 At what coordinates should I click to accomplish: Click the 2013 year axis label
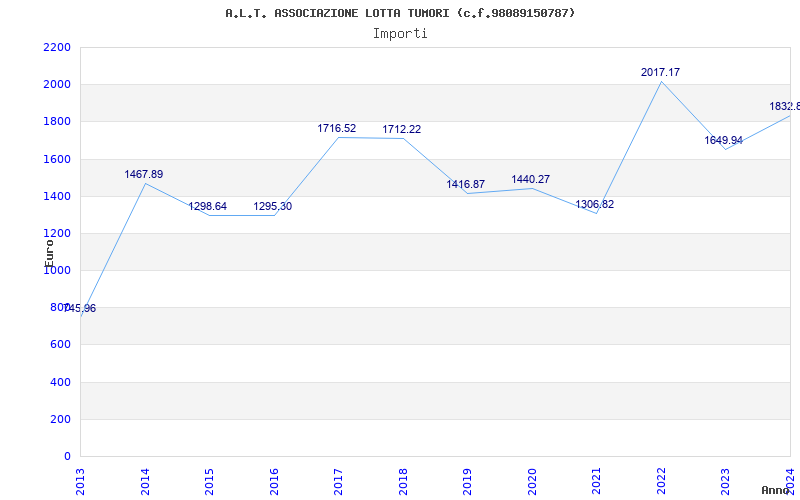click(81, 482)
